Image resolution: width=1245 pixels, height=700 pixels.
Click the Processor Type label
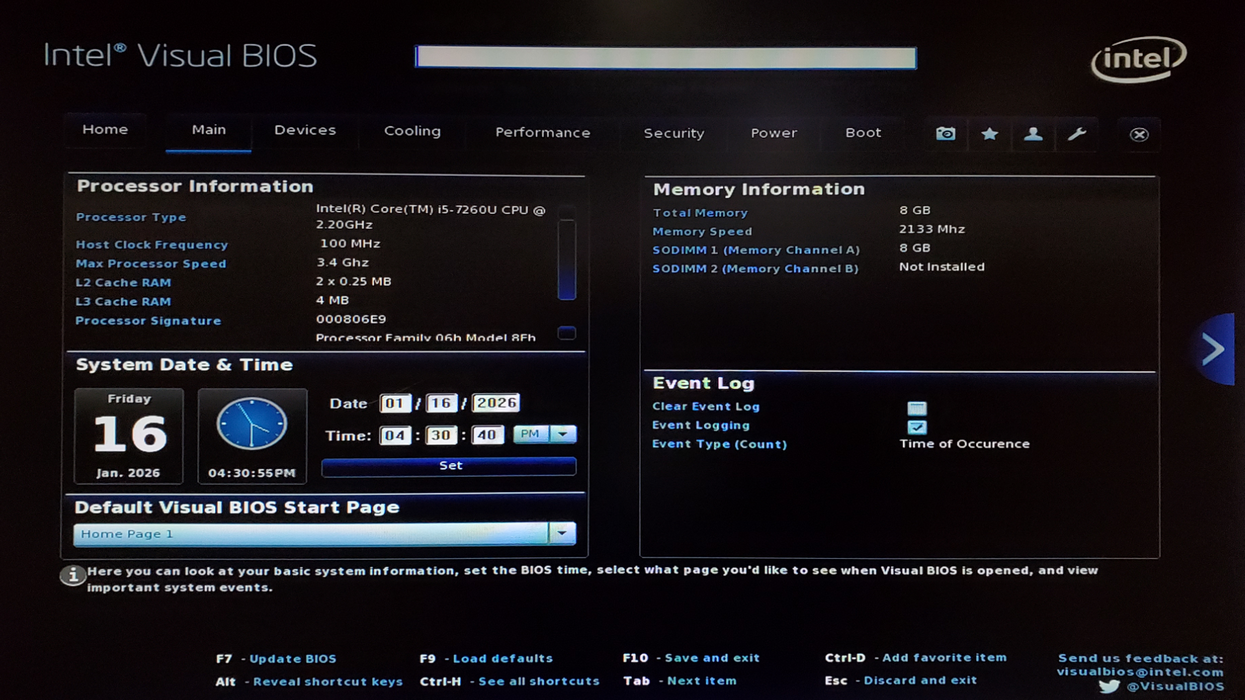131,217
